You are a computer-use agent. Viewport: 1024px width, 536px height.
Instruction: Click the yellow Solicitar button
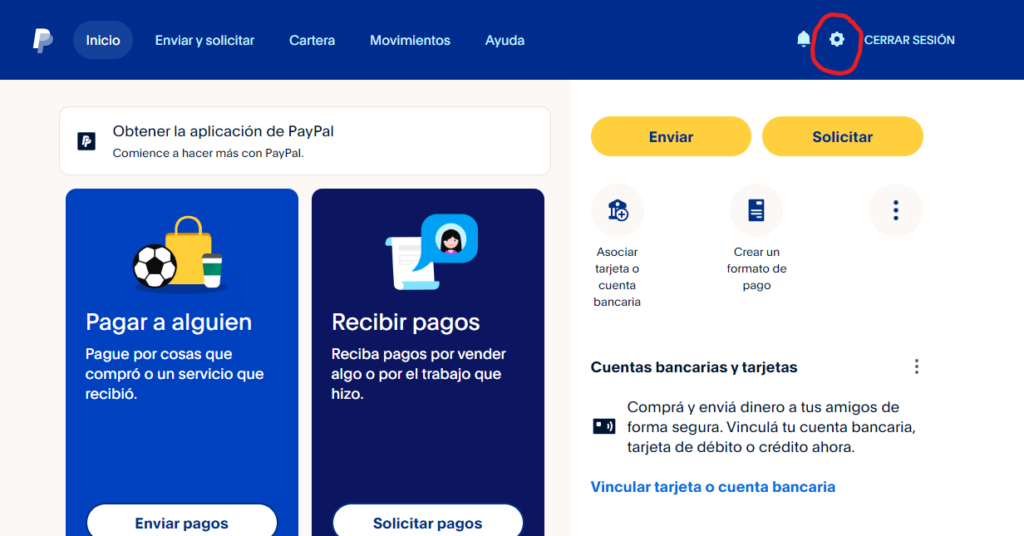(842, 136)
